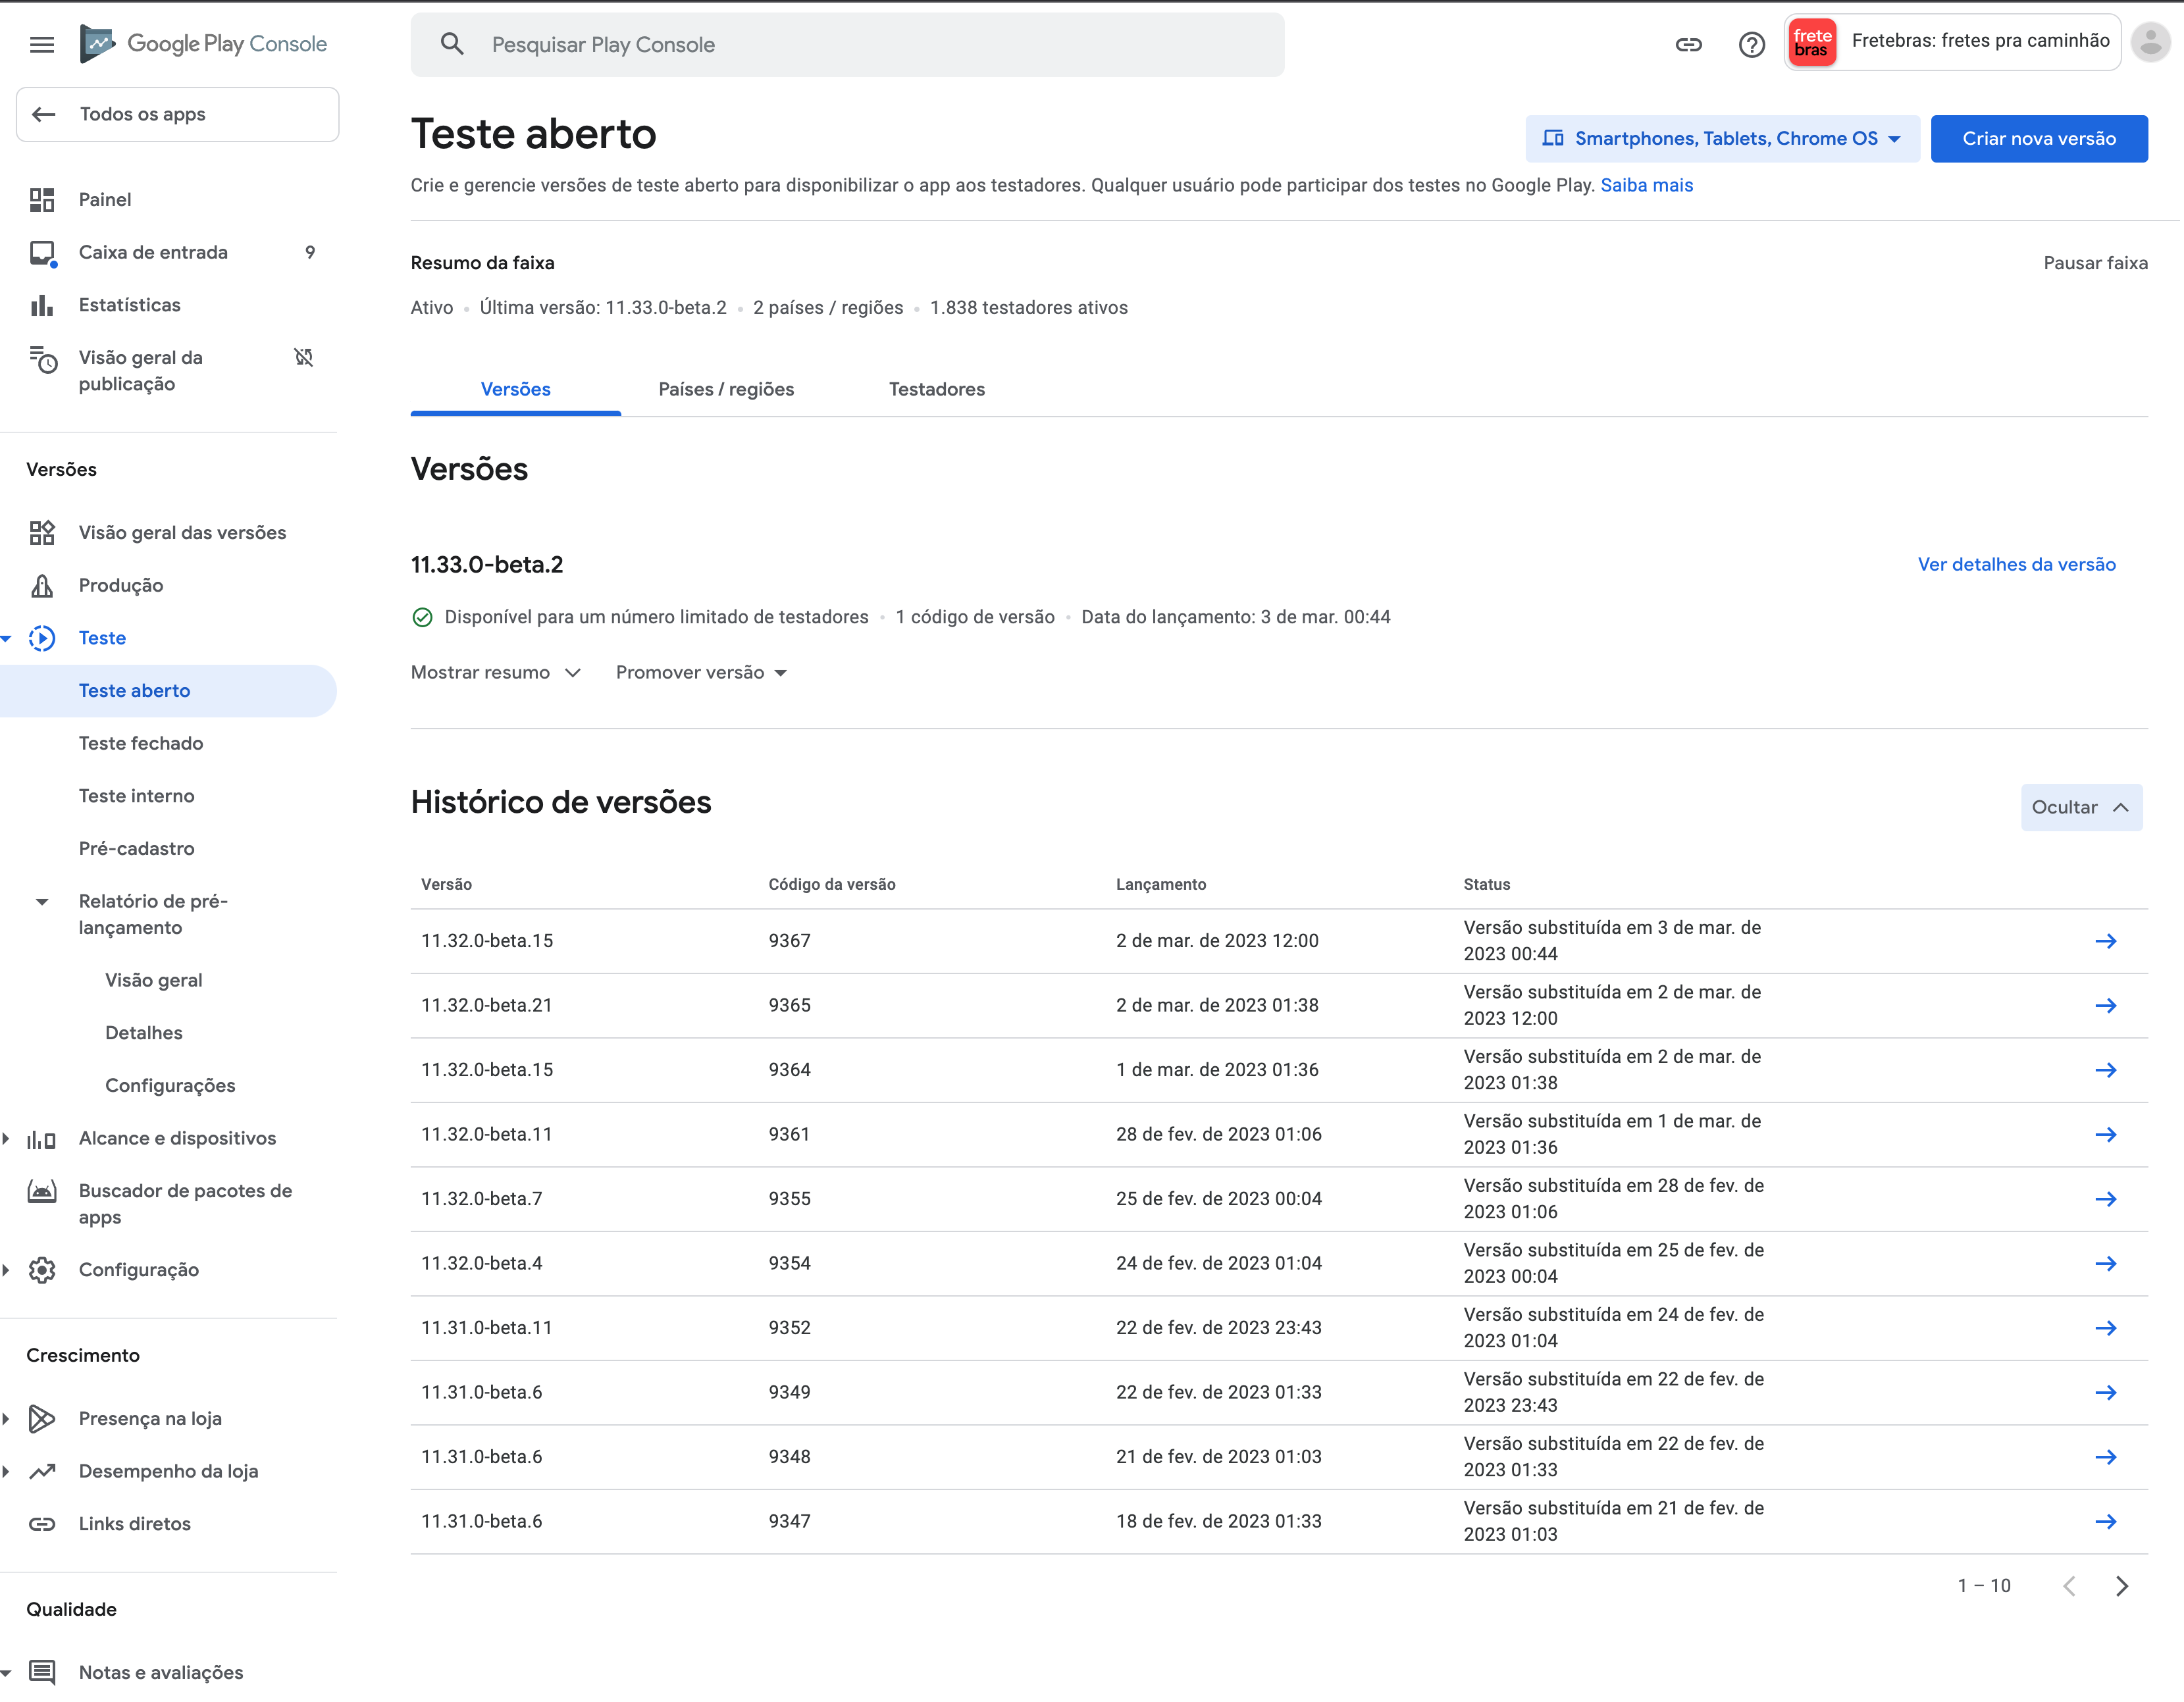Open the user account avatar

[2150, 42]
